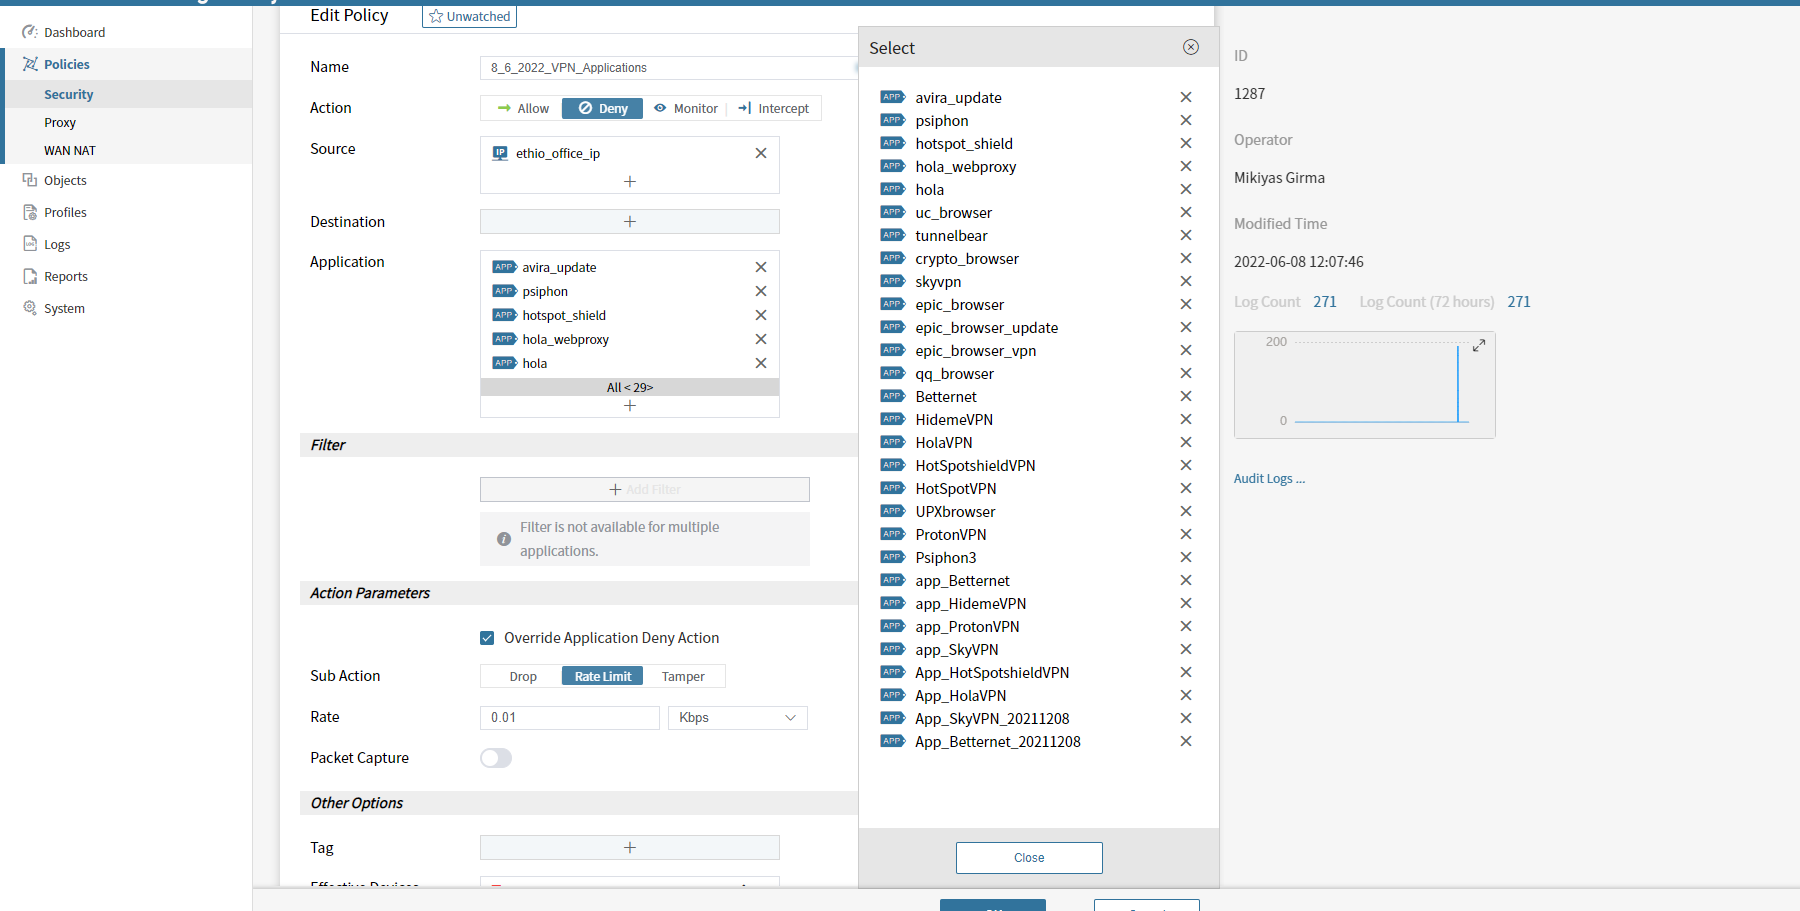The height and width of the screenshot is (911, 1800).
Task: Delete ProtonVPN from the Select list
Action: tap(1185, 535)
